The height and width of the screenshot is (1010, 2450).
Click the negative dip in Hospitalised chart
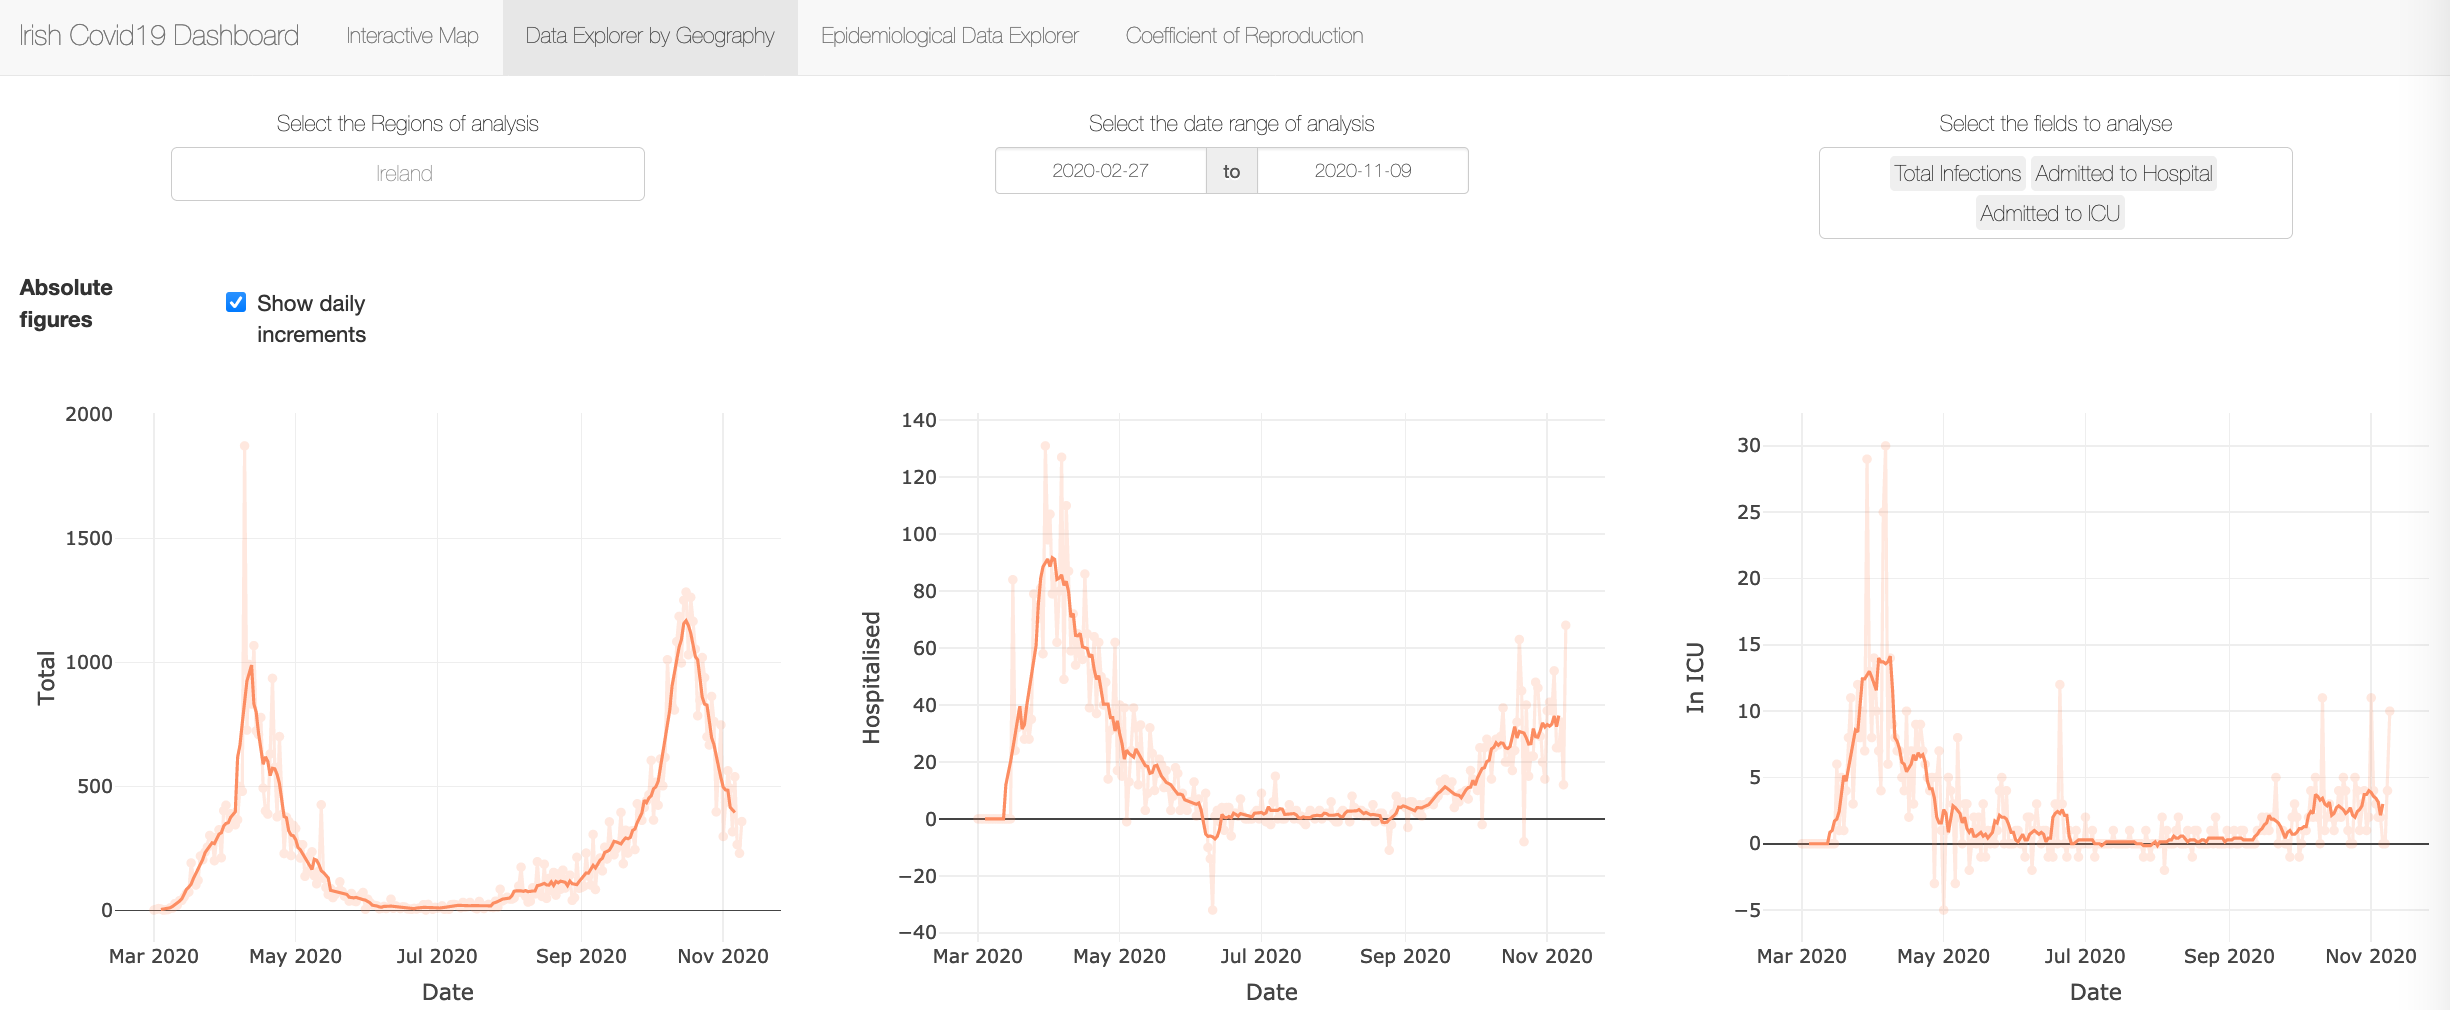point(1212,909)
